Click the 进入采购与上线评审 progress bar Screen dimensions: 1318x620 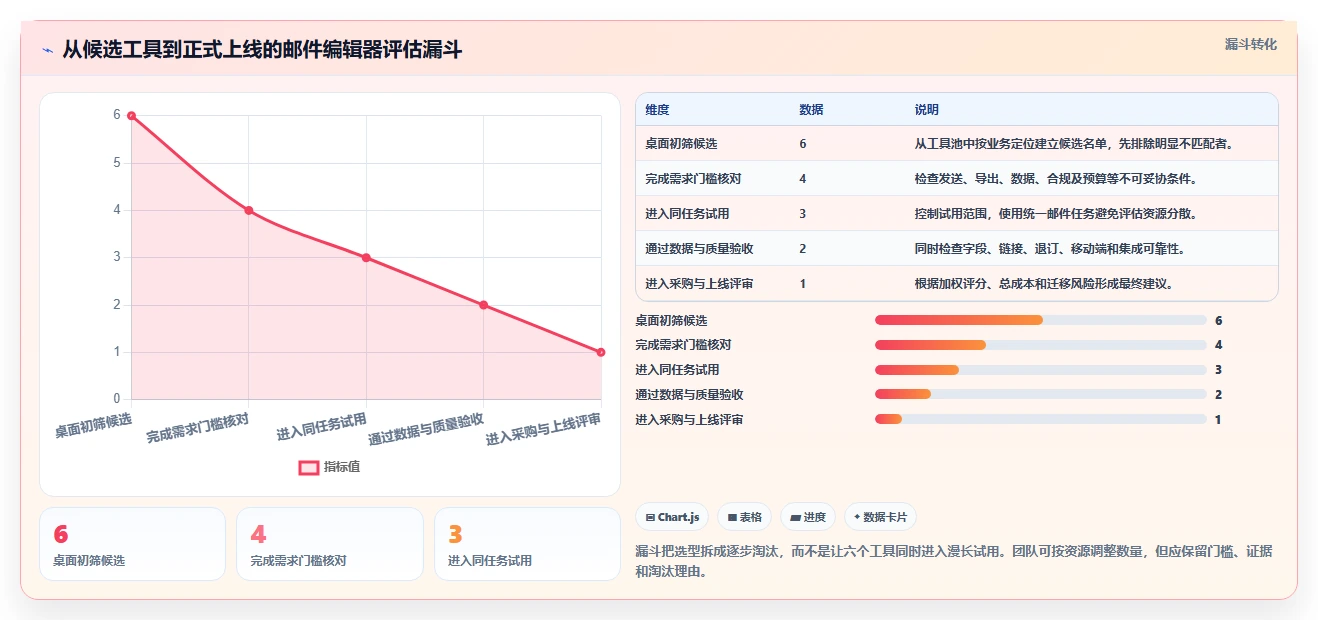(1040, 420)
